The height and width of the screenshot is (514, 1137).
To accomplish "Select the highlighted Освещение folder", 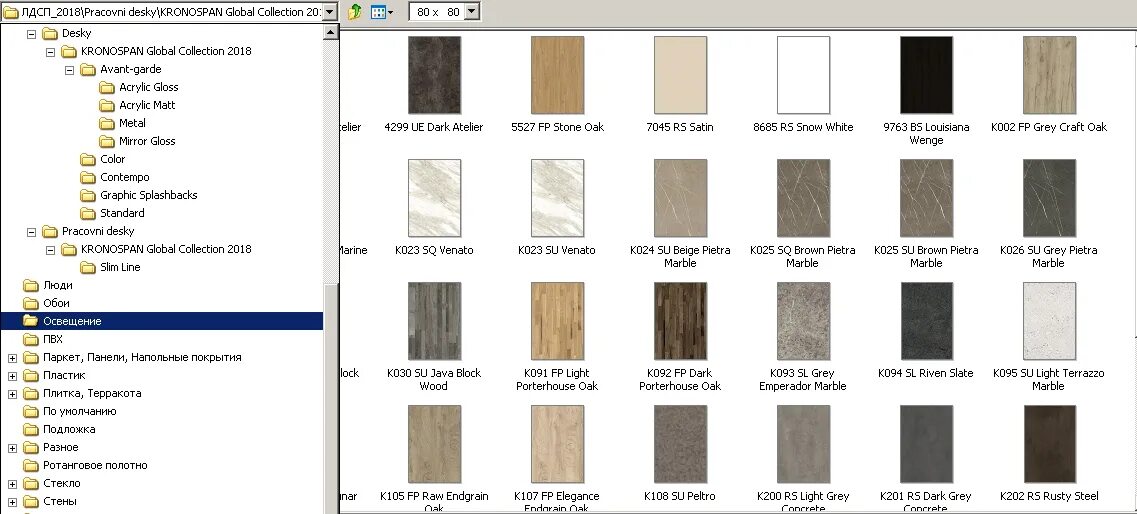I will click(162, 321).
